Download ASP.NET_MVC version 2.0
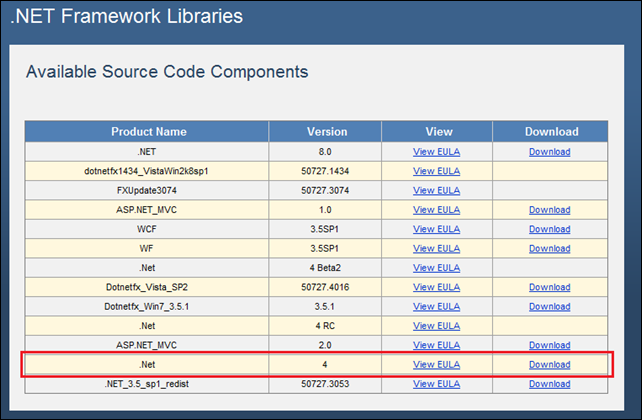Screen dimensions: 642x420 pyautogui.click(x=549, y=344)
